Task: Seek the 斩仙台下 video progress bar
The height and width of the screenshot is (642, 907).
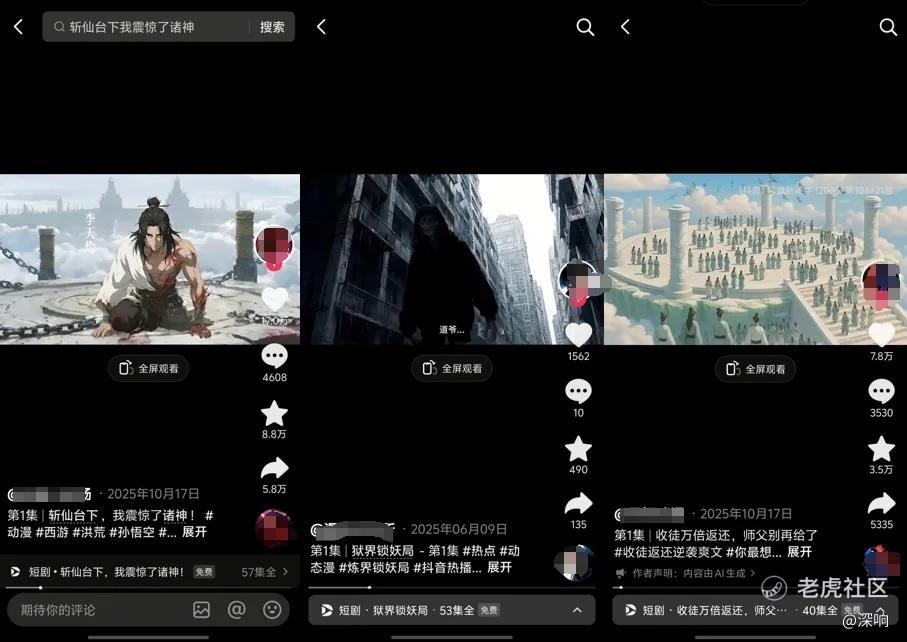Action: tap(150, 588)
